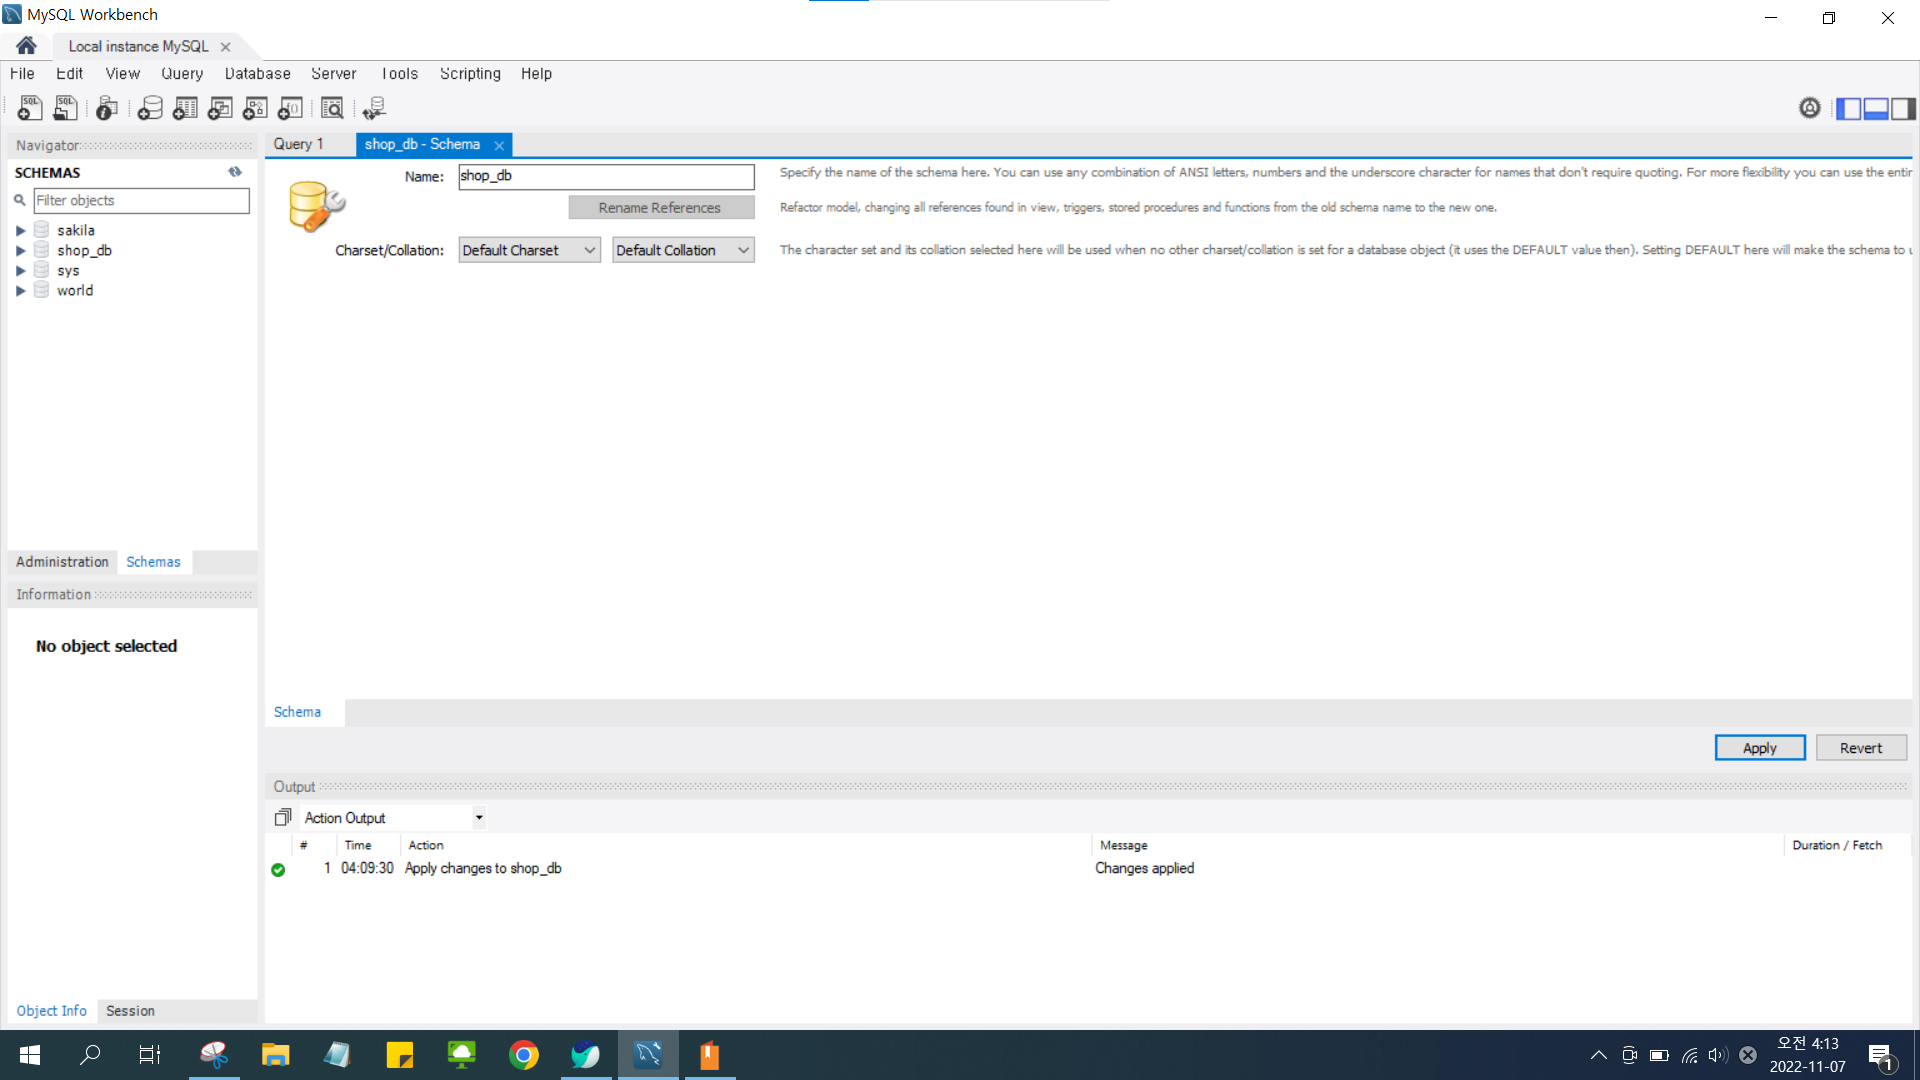Open preferences gear icon at right
The height and width of the screenshot is (1080, 1920).
(1810, 108)
